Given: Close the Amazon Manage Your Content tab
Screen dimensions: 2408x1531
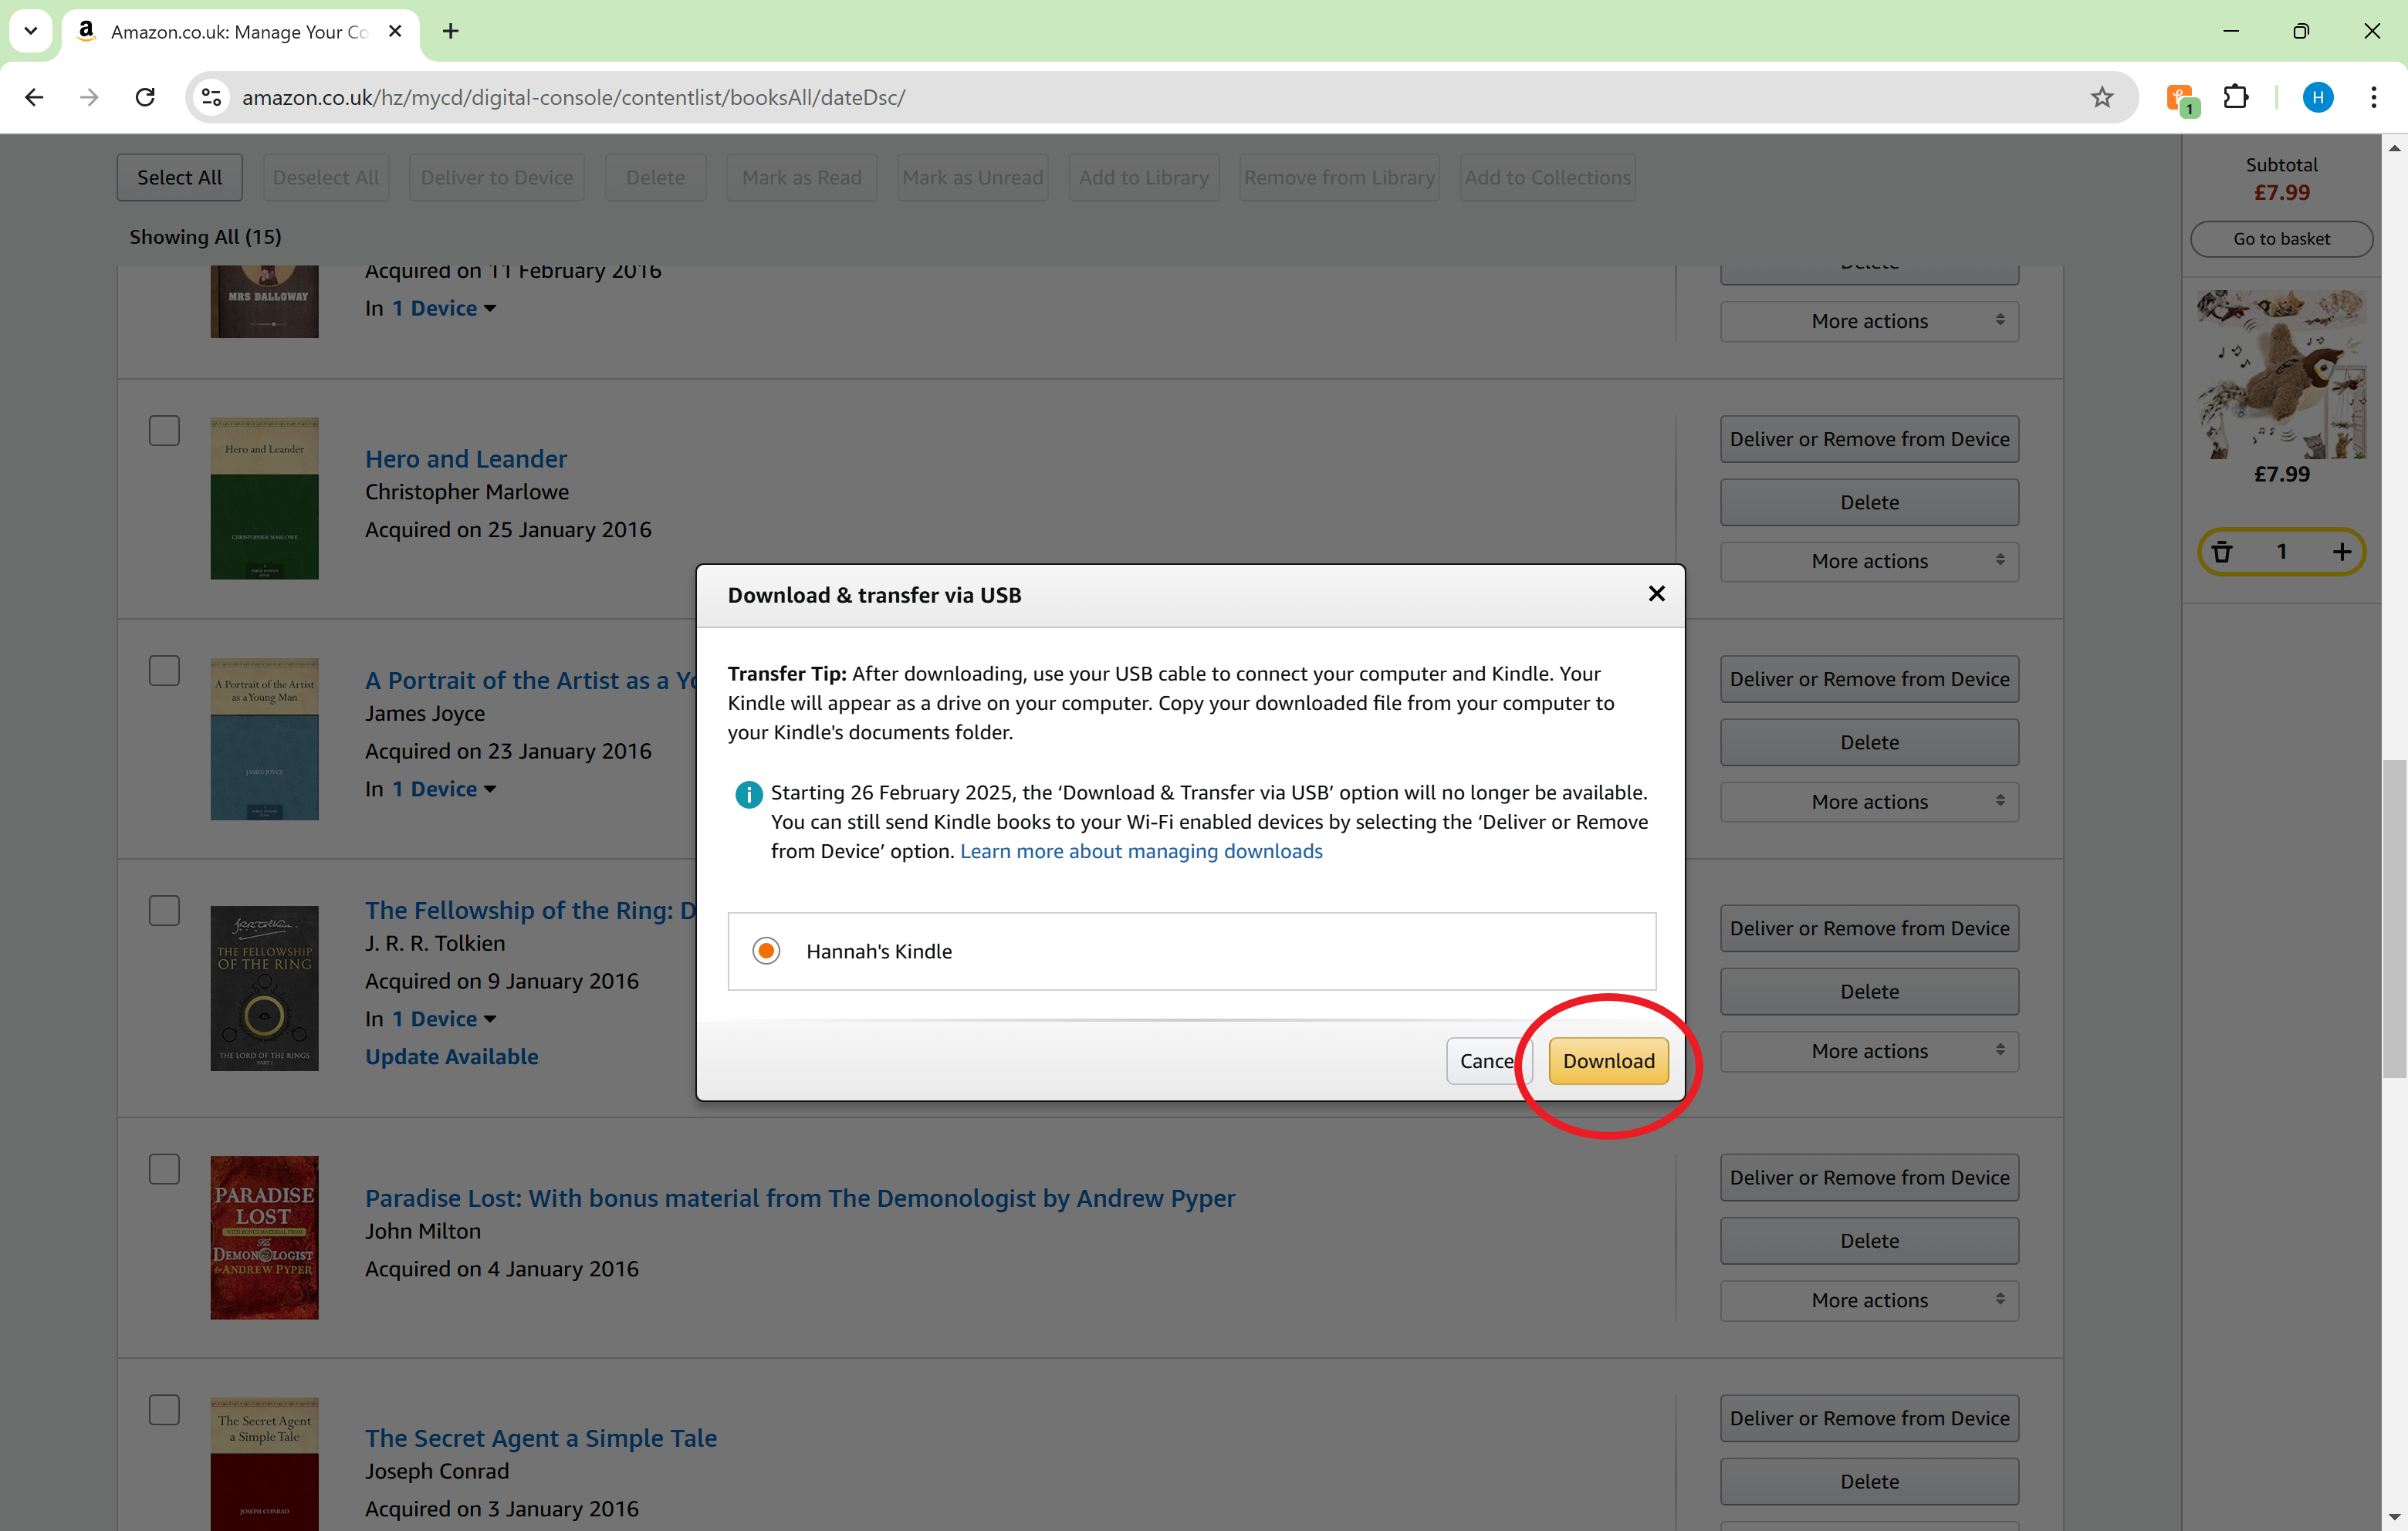Looking at the screenshot, I should coord(395,31).
